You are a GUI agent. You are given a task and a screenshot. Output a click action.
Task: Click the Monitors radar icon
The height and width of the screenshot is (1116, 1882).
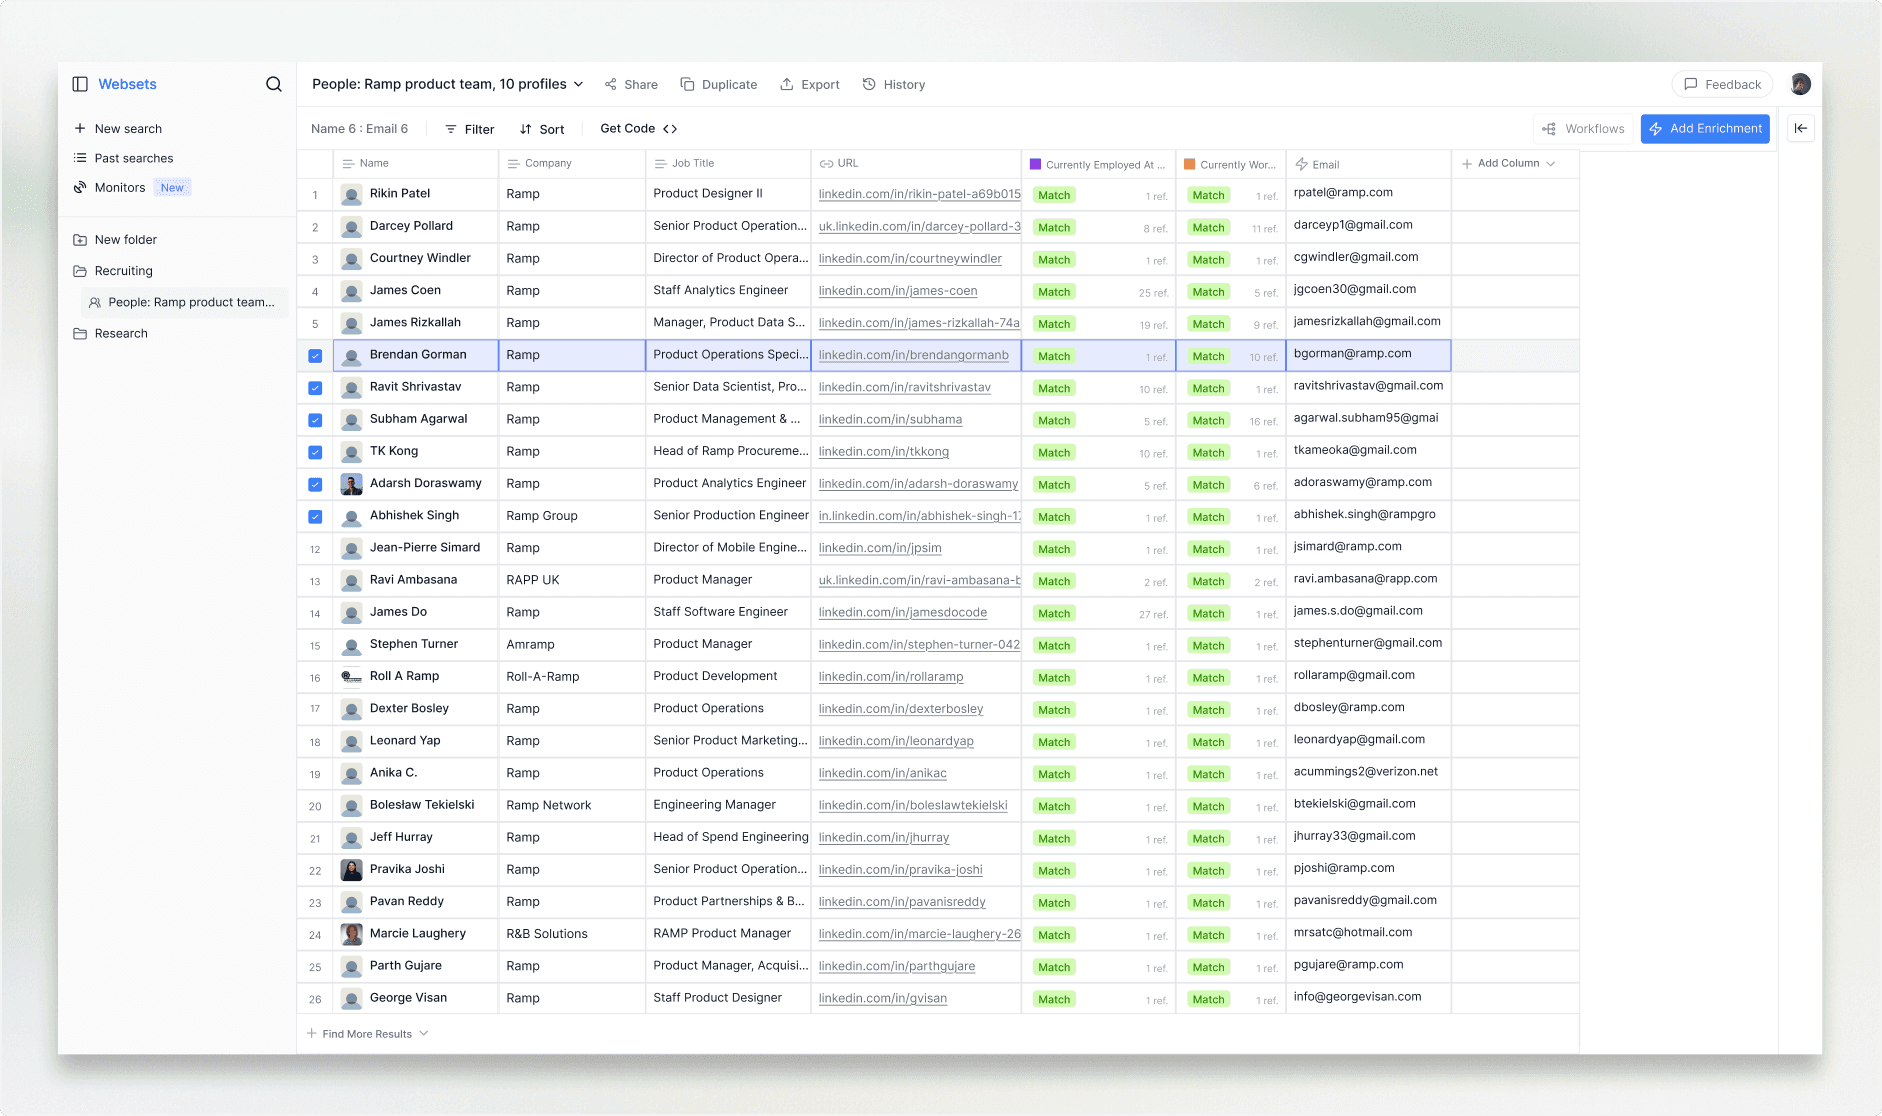click(x=80, y=187)
